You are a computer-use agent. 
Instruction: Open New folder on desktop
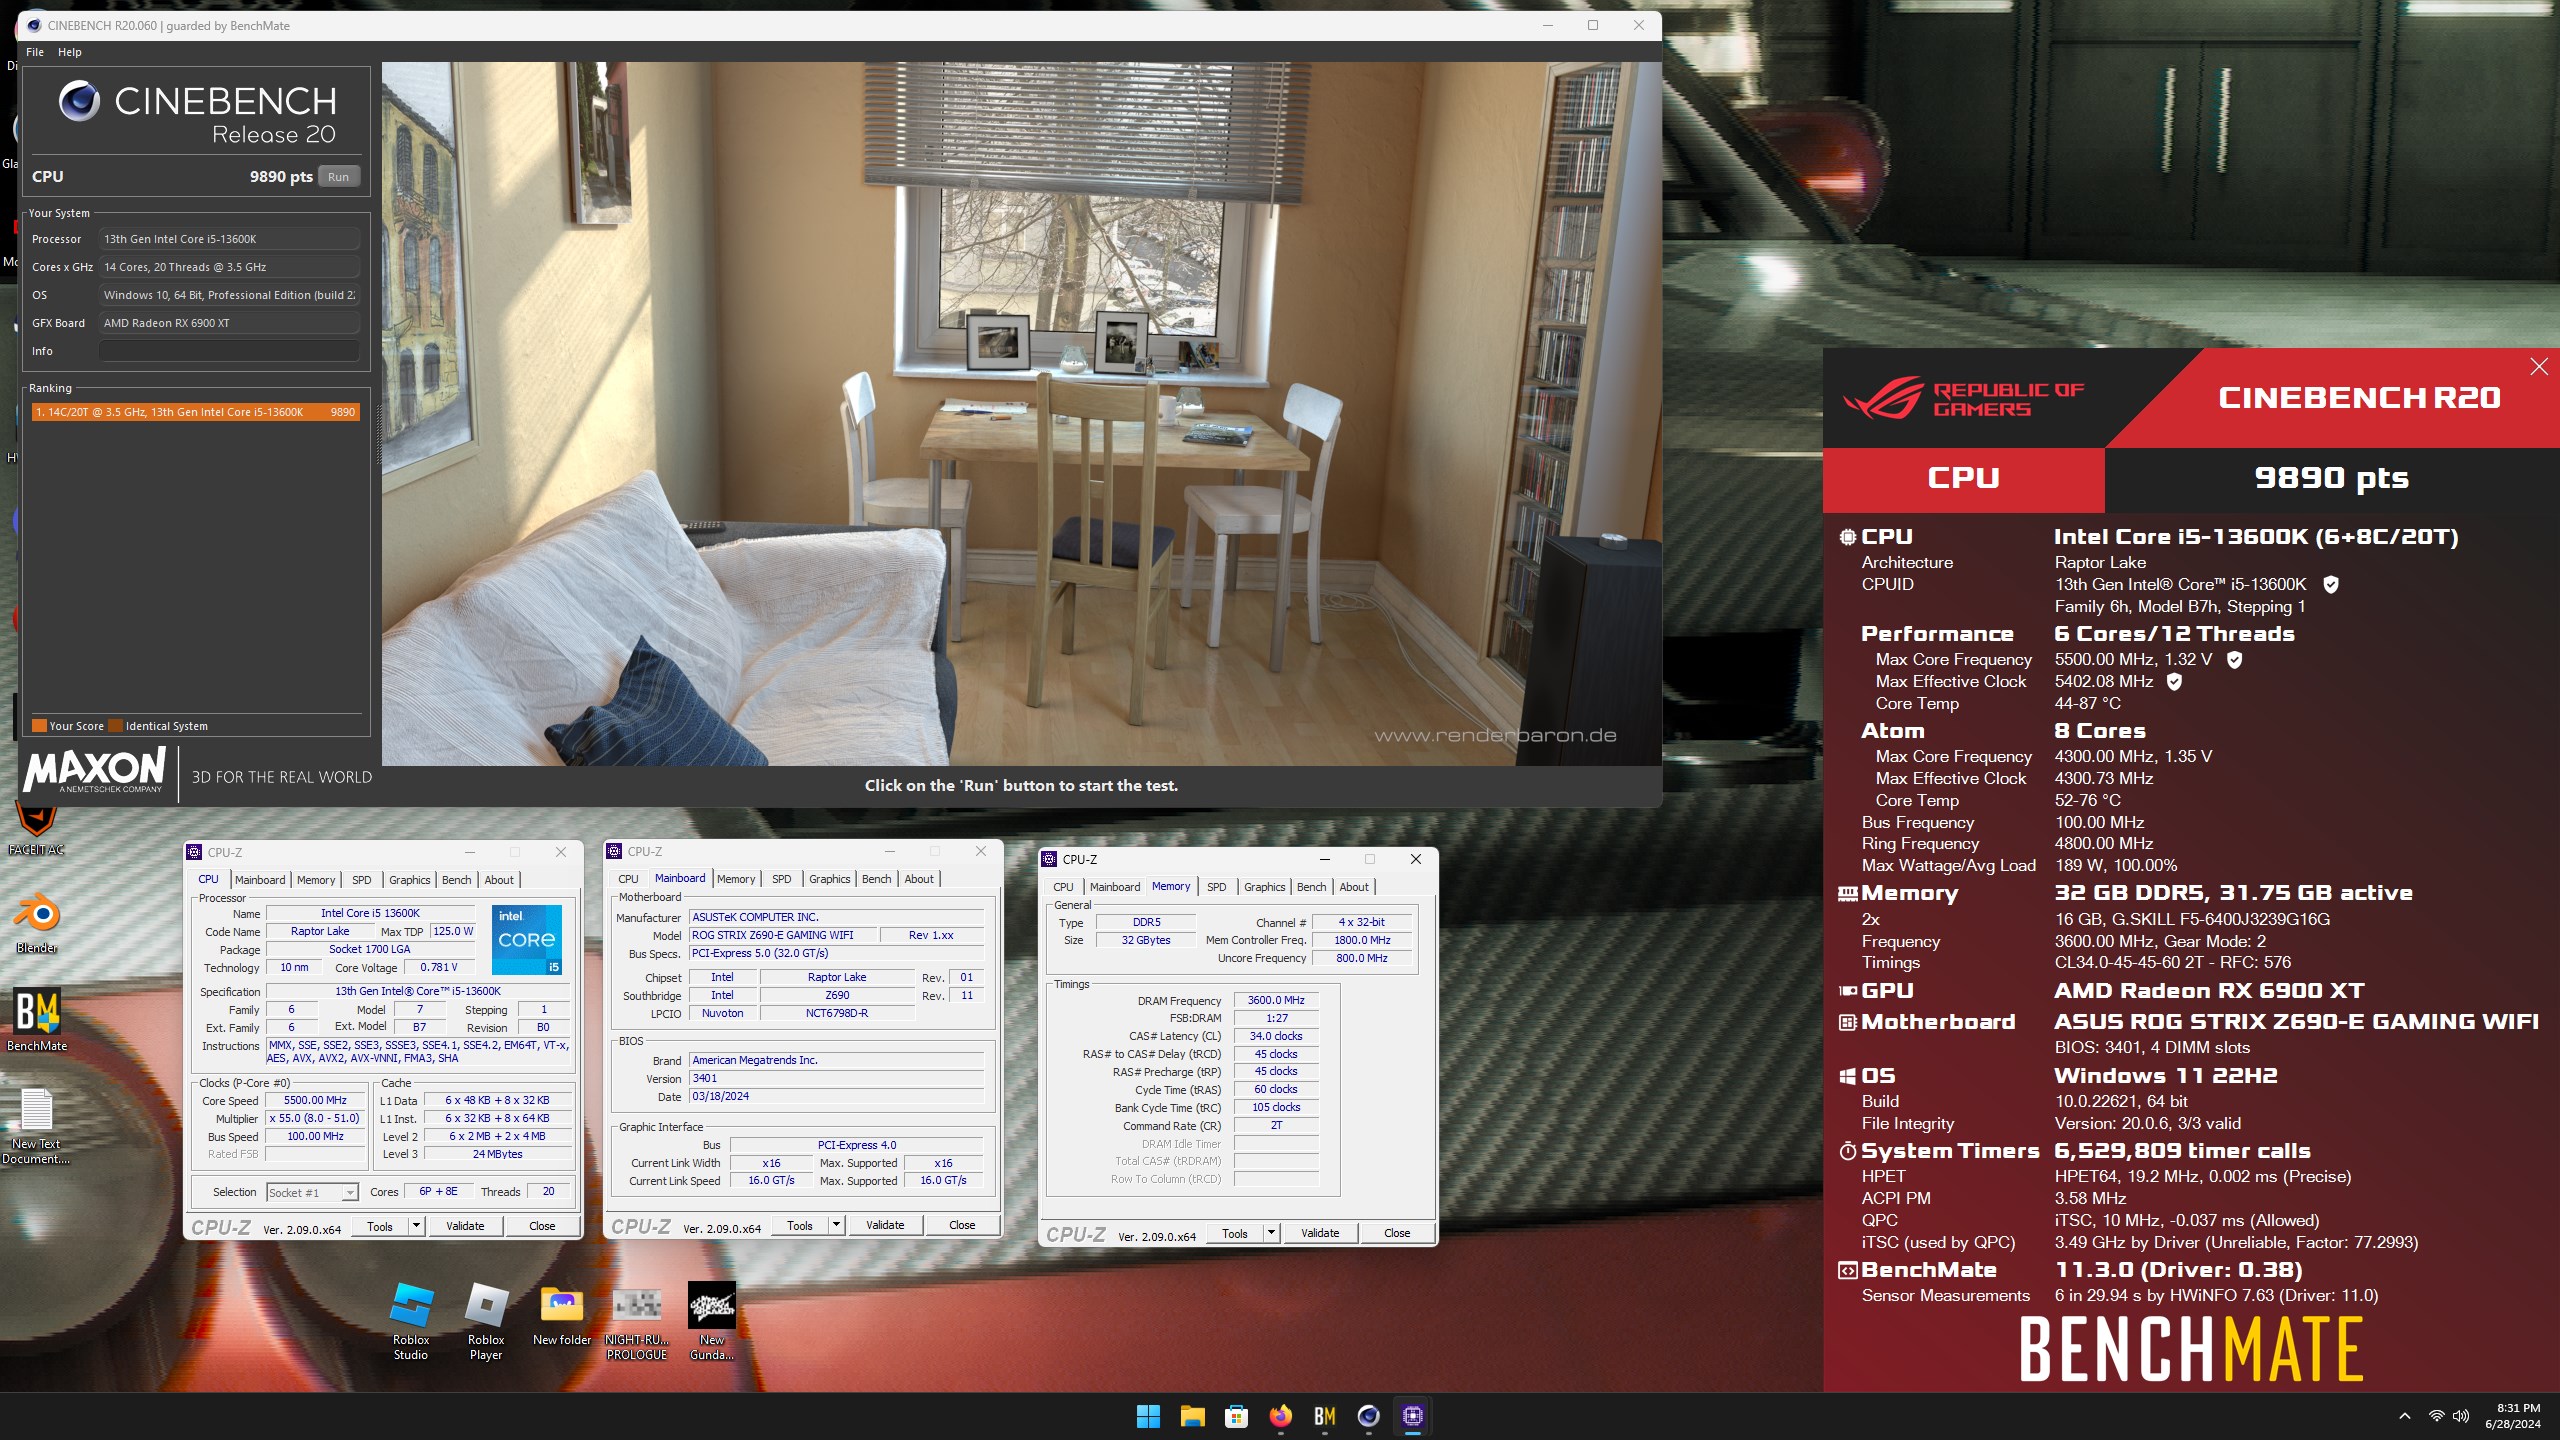pyautogui.click(x=562, y=1314)
